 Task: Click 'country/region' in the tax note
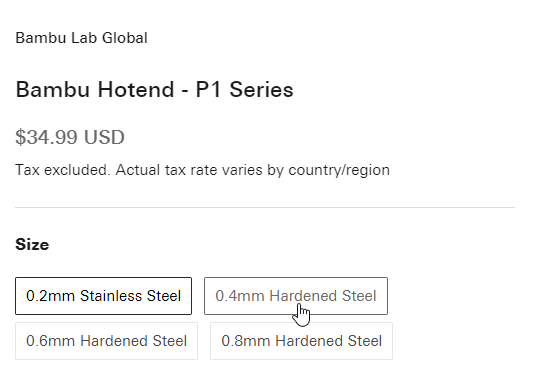[x=339, y=170]
